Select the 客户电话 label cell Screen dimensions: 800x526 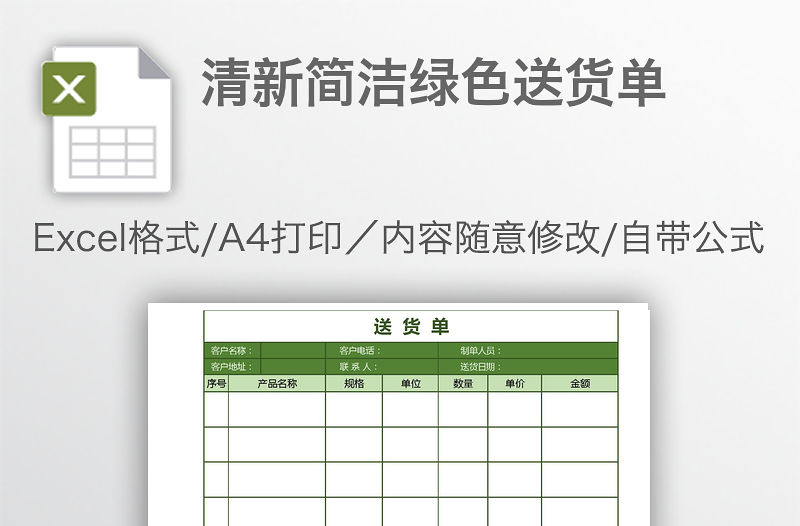click(382, 350)
